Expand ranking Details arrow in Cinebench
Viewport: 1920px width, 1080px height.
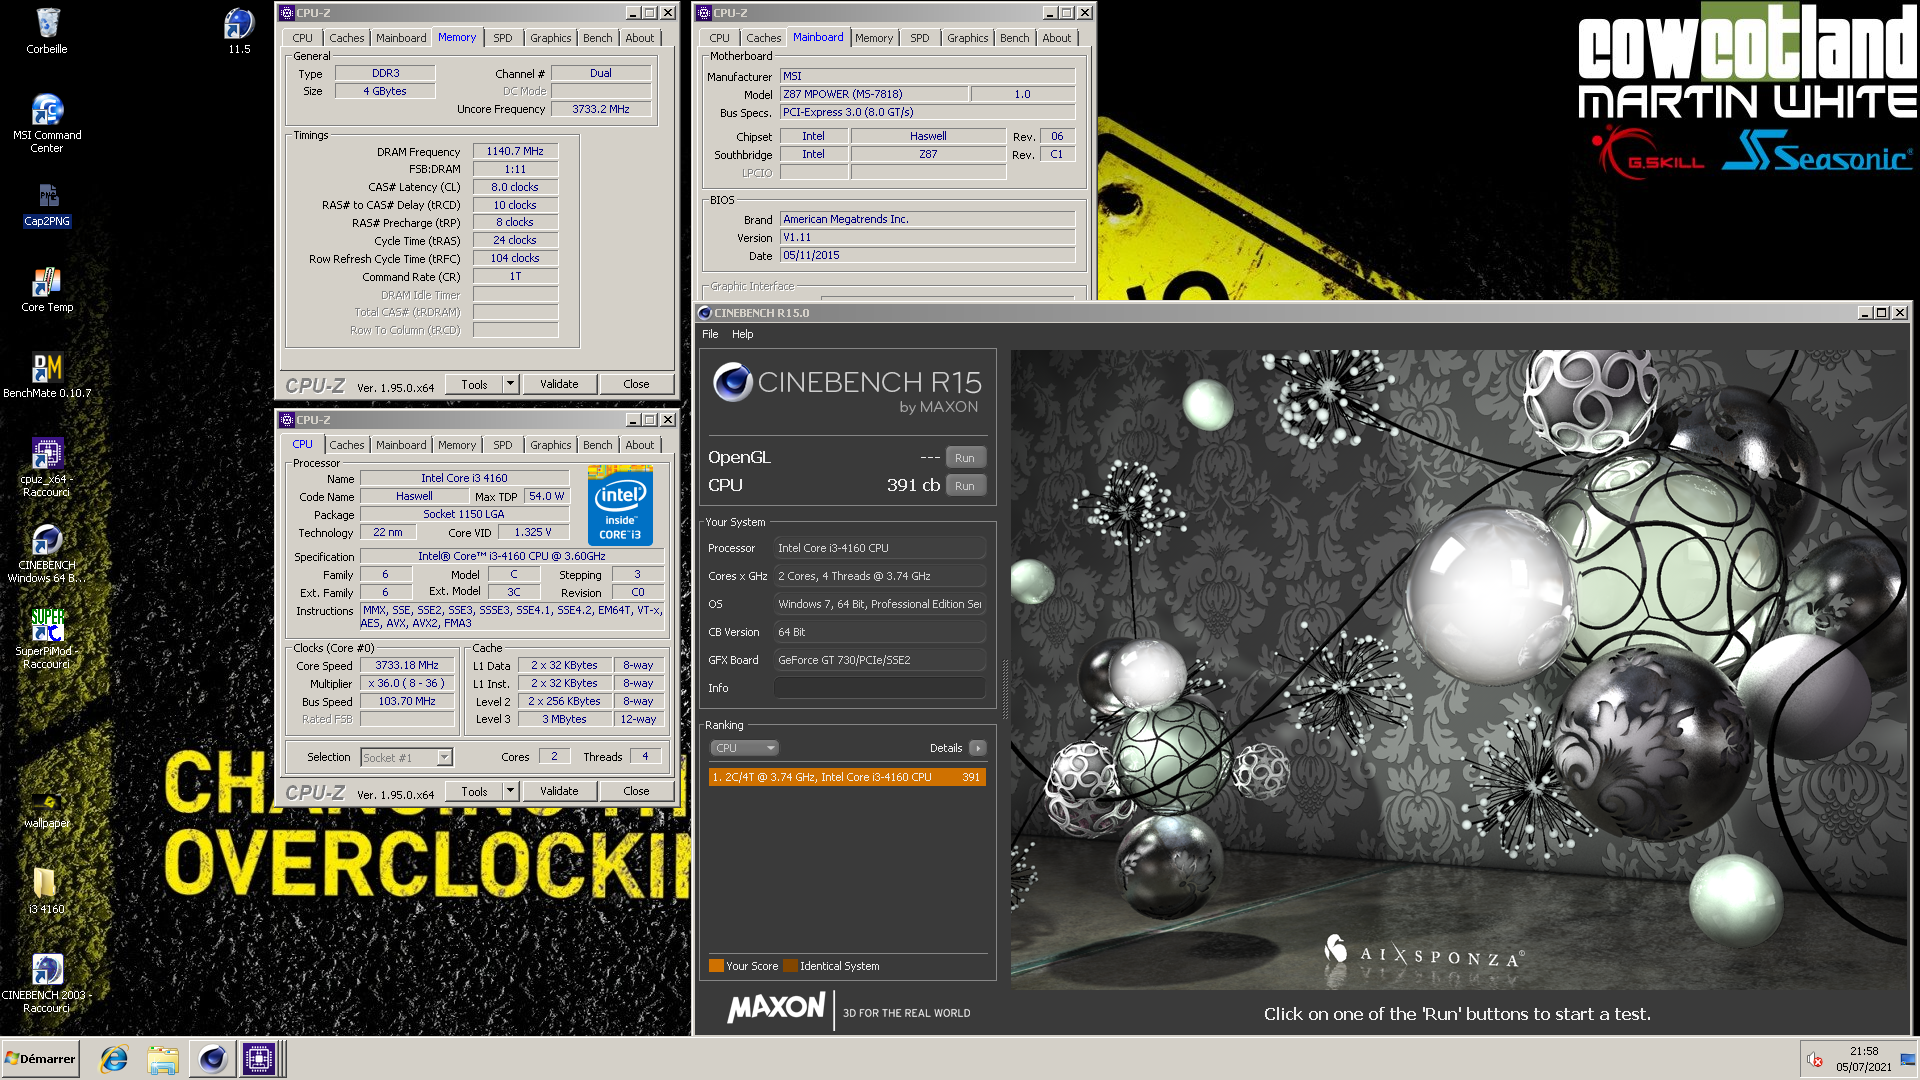coord(978,748)
